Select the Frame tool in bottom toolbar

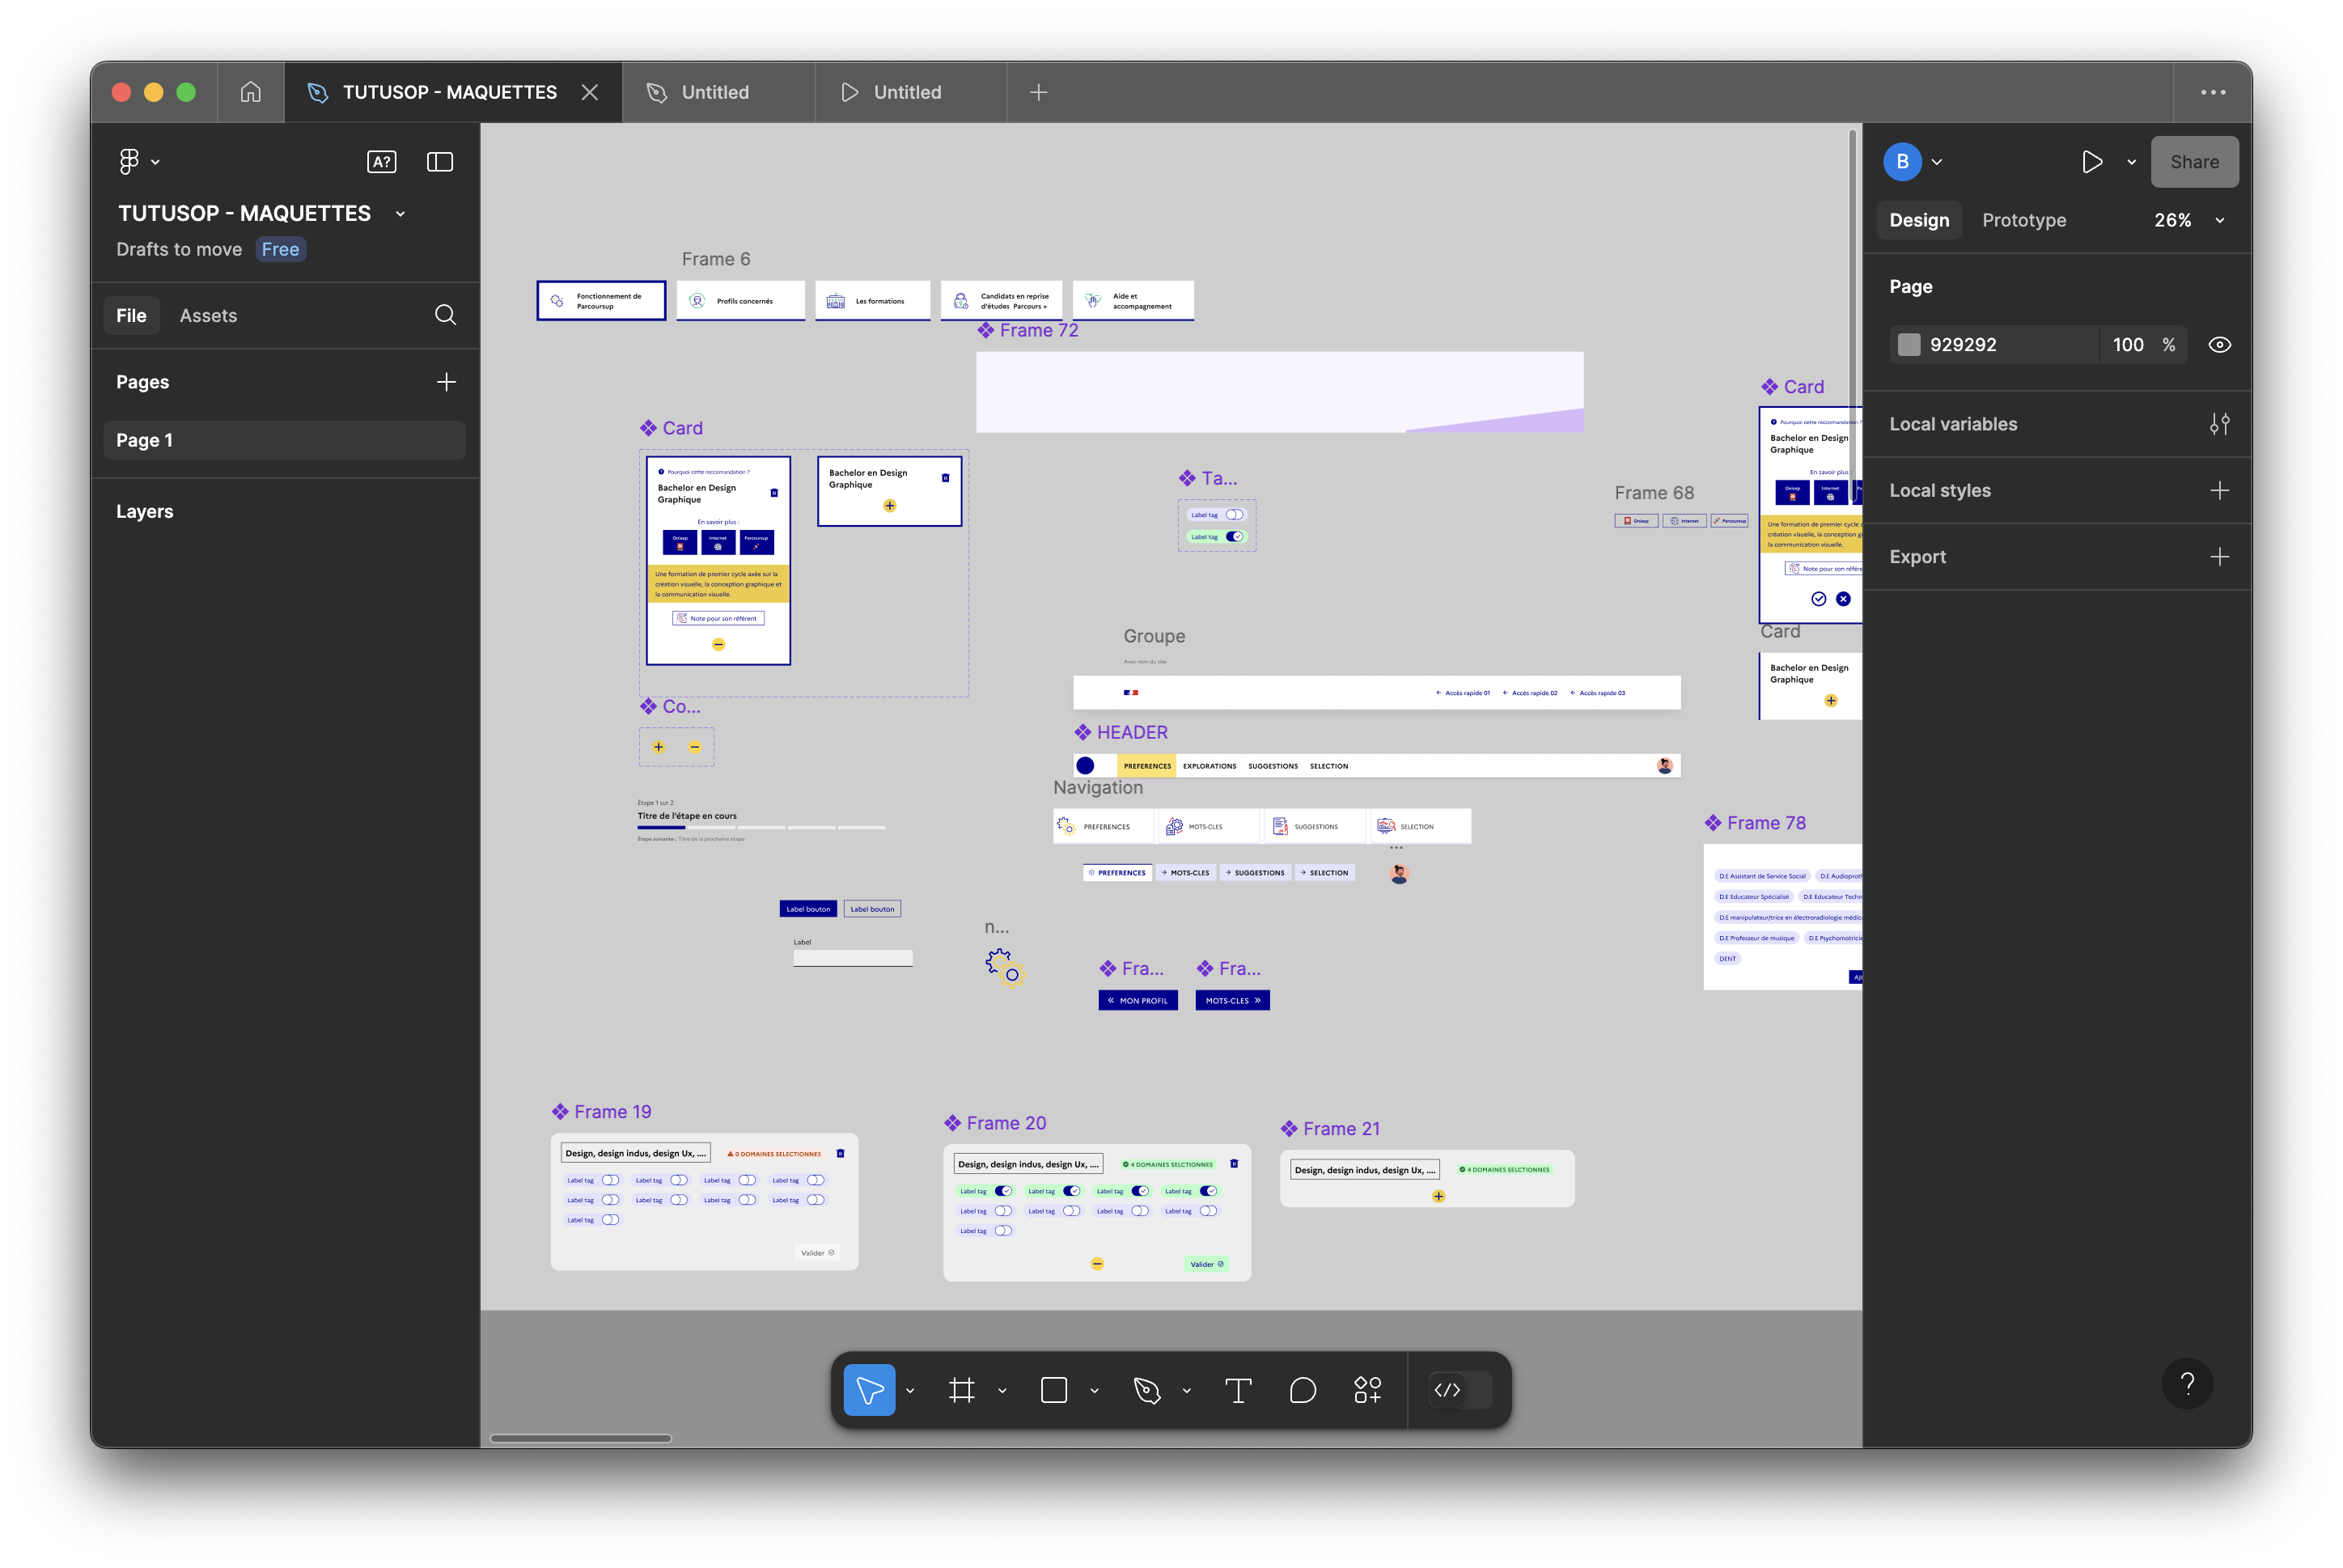coord(961,1390)
